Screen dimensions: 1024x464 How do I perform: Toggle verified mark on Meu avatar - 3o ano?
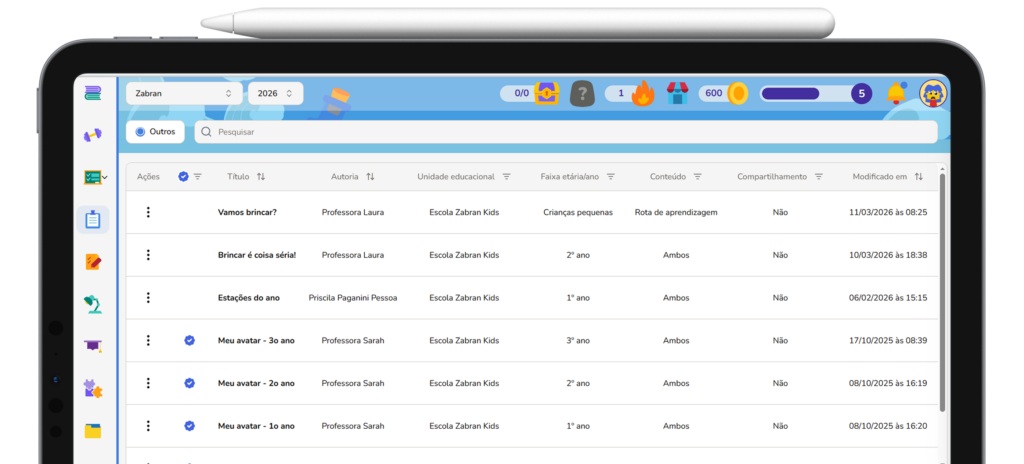pyautogui.click(x=189, y=341)
